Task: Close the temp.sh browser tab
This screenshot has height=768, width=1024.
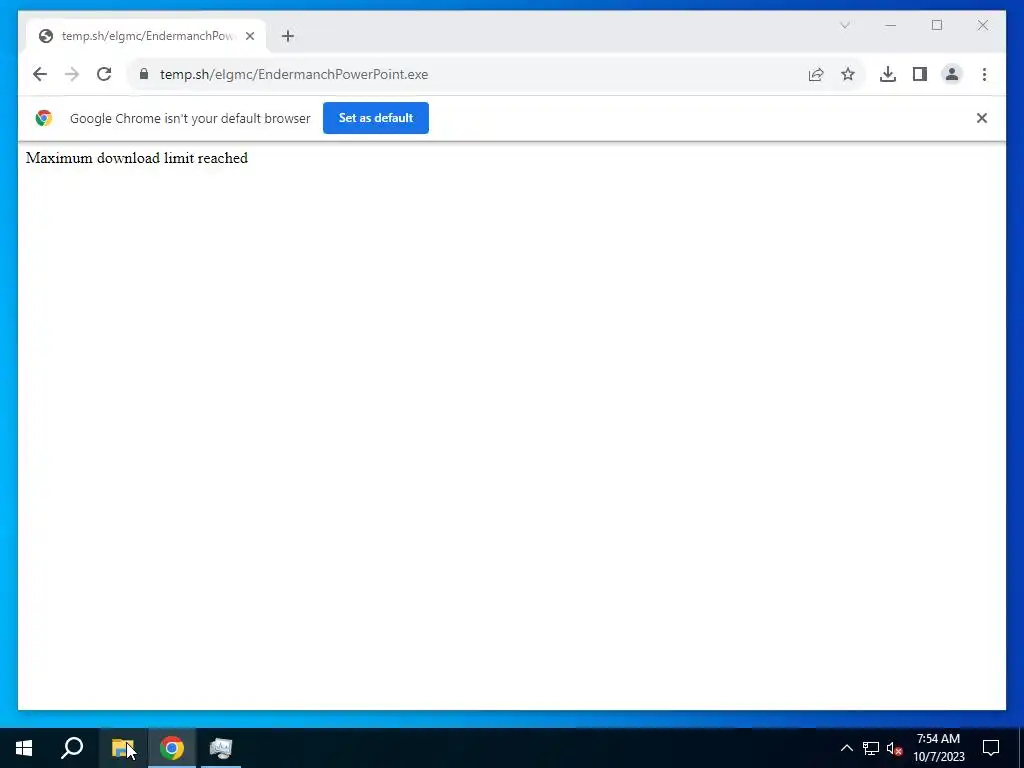Action: pyautogui.click(x=250, y=36)
